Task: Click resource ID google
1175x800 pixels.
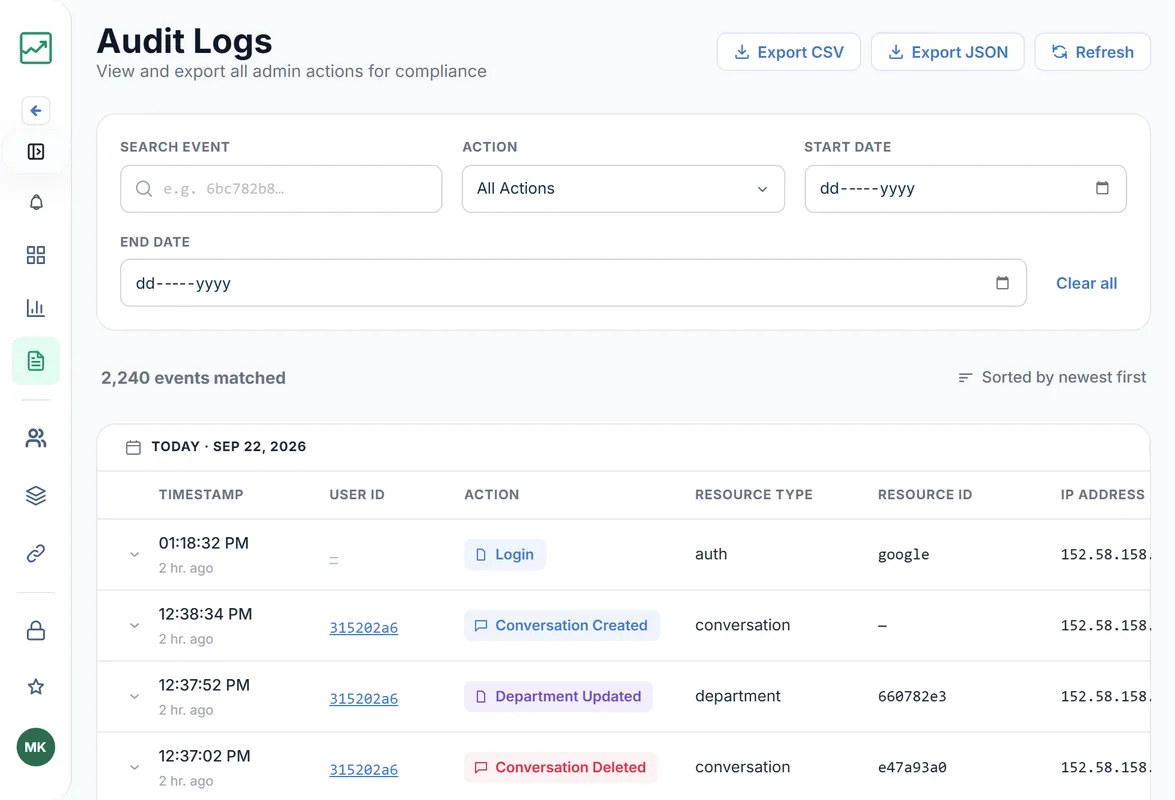Action: pos(903,555)
